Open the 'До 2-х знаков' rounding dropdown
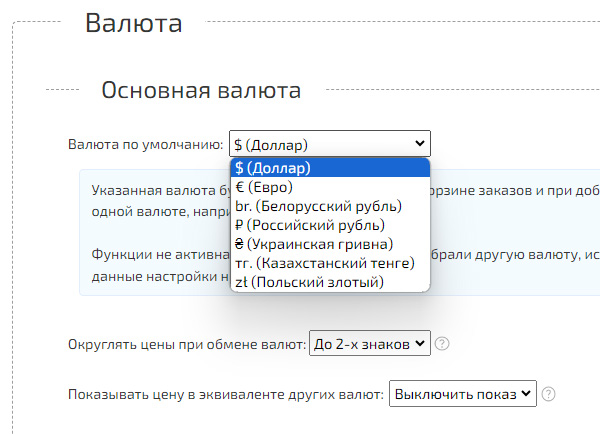 tap(369, 344)
